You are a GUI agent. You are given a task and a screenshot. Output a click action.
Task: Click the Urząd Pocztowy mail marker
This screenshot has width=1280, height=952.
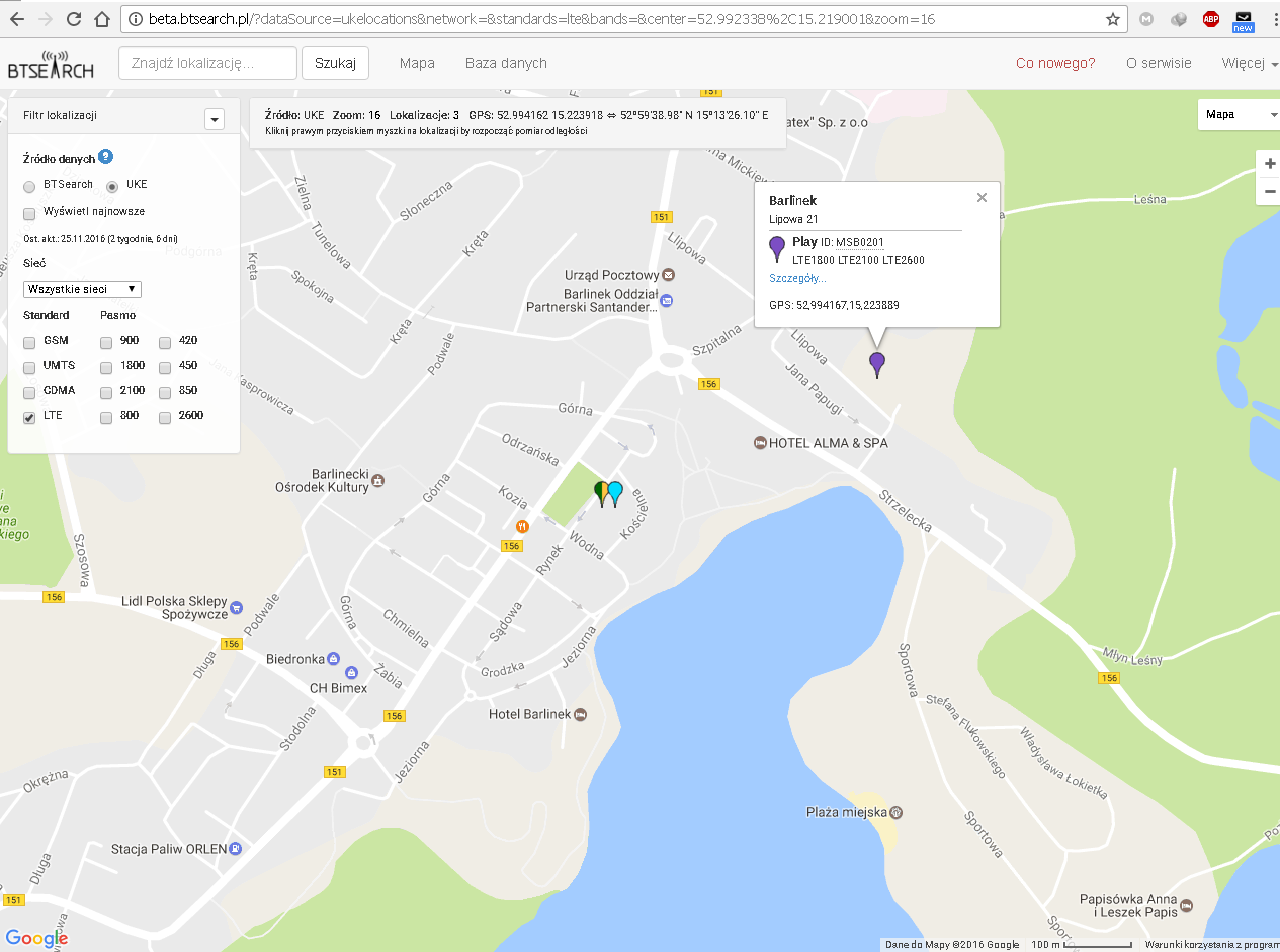point(668,275)
